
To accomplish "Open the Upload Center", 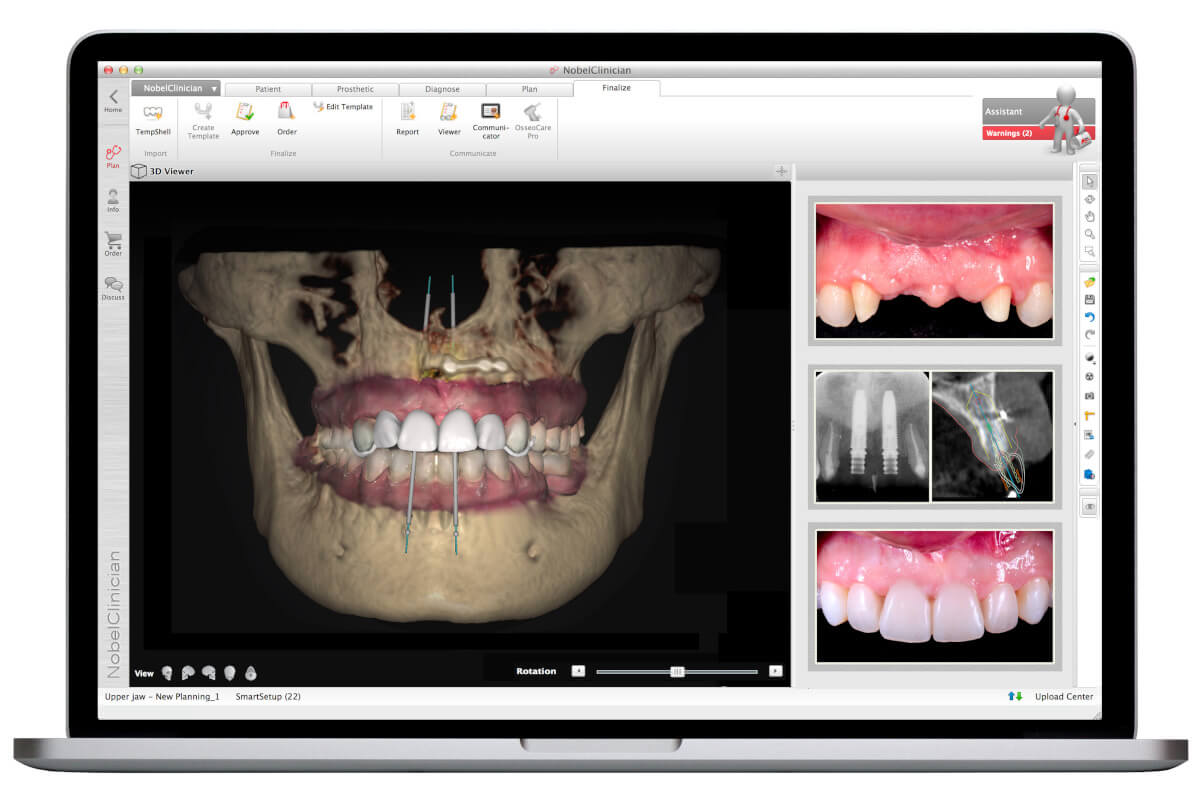I will pyautogui.click(x=1064, y=696).
